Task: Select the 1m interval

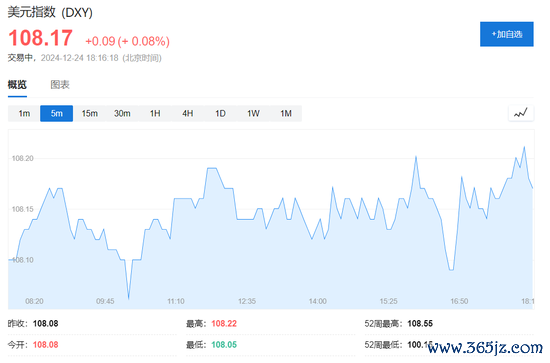Action: 24,113
